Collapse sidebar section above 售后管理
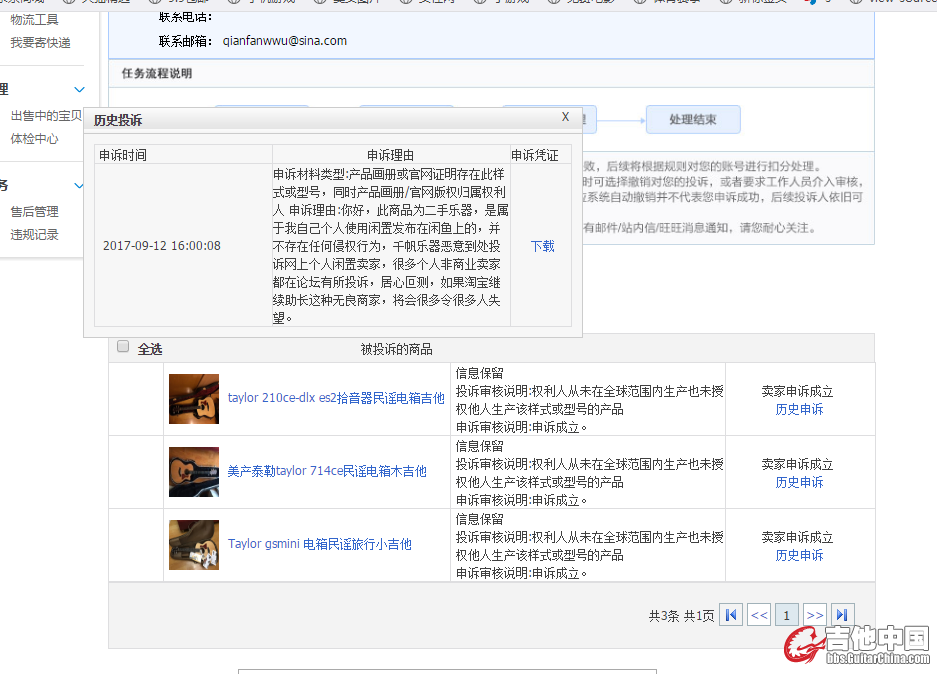The image size is (937, 674). tap(79, 185)
